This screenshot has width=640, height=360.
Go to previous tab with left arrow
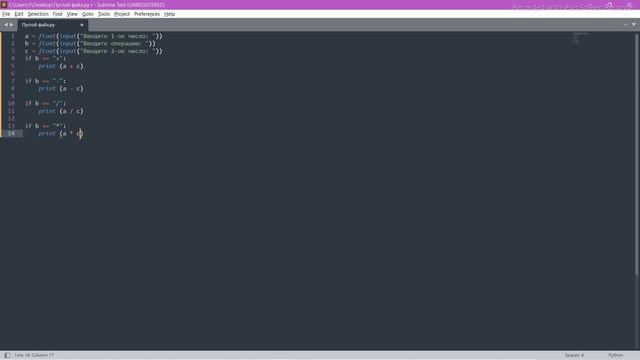(6, 25)
